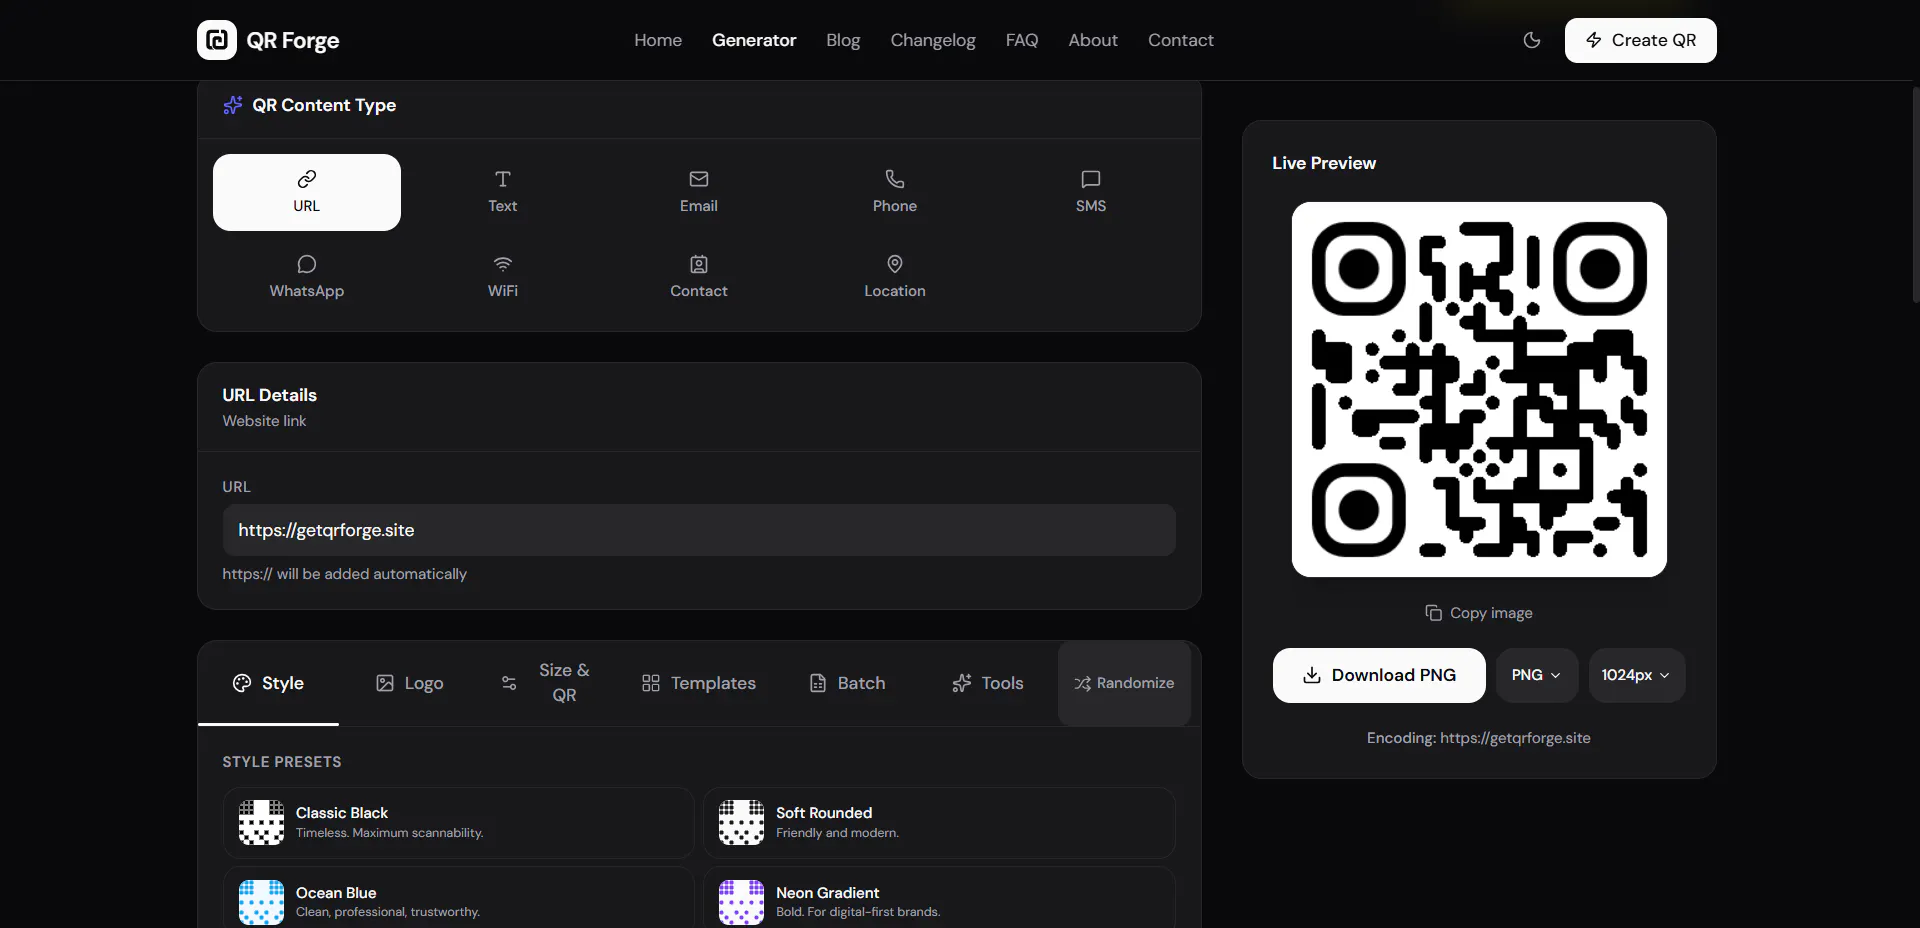Open the About nav link
1920x928 pixels.
click(x=1093, y=40)
